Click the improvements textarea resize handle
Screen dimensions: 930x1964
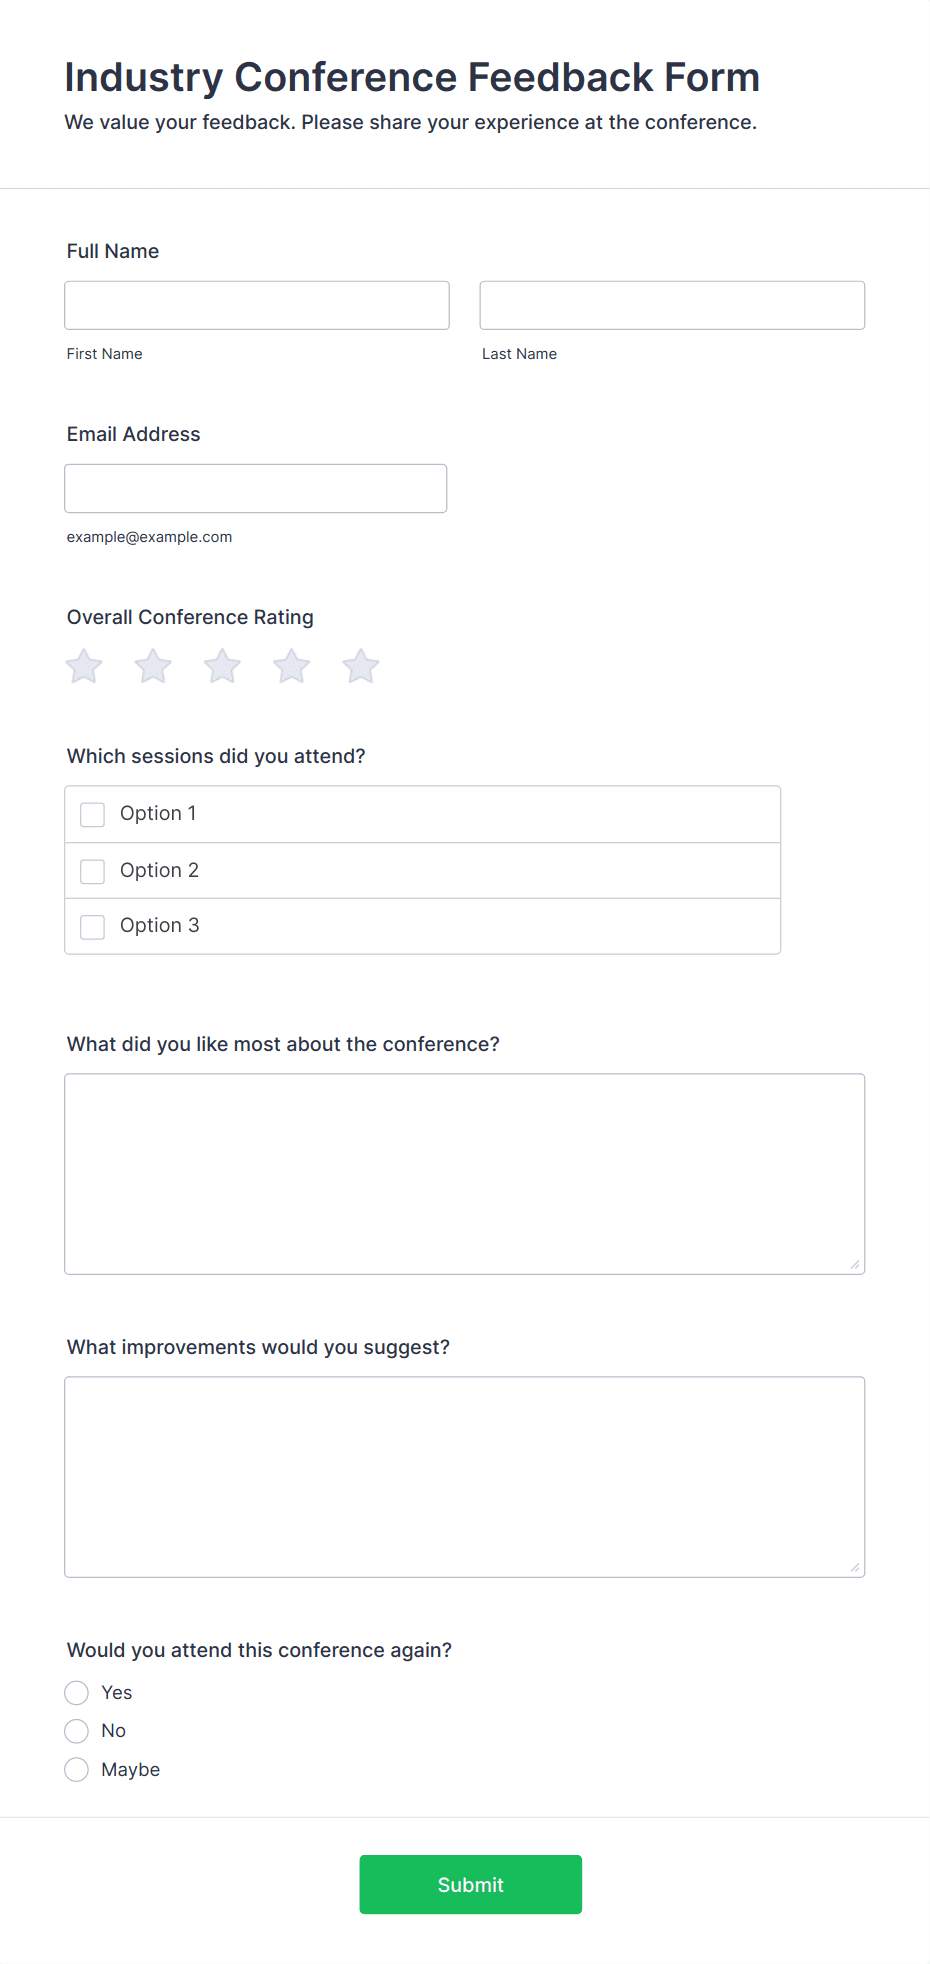[855, 1568]
